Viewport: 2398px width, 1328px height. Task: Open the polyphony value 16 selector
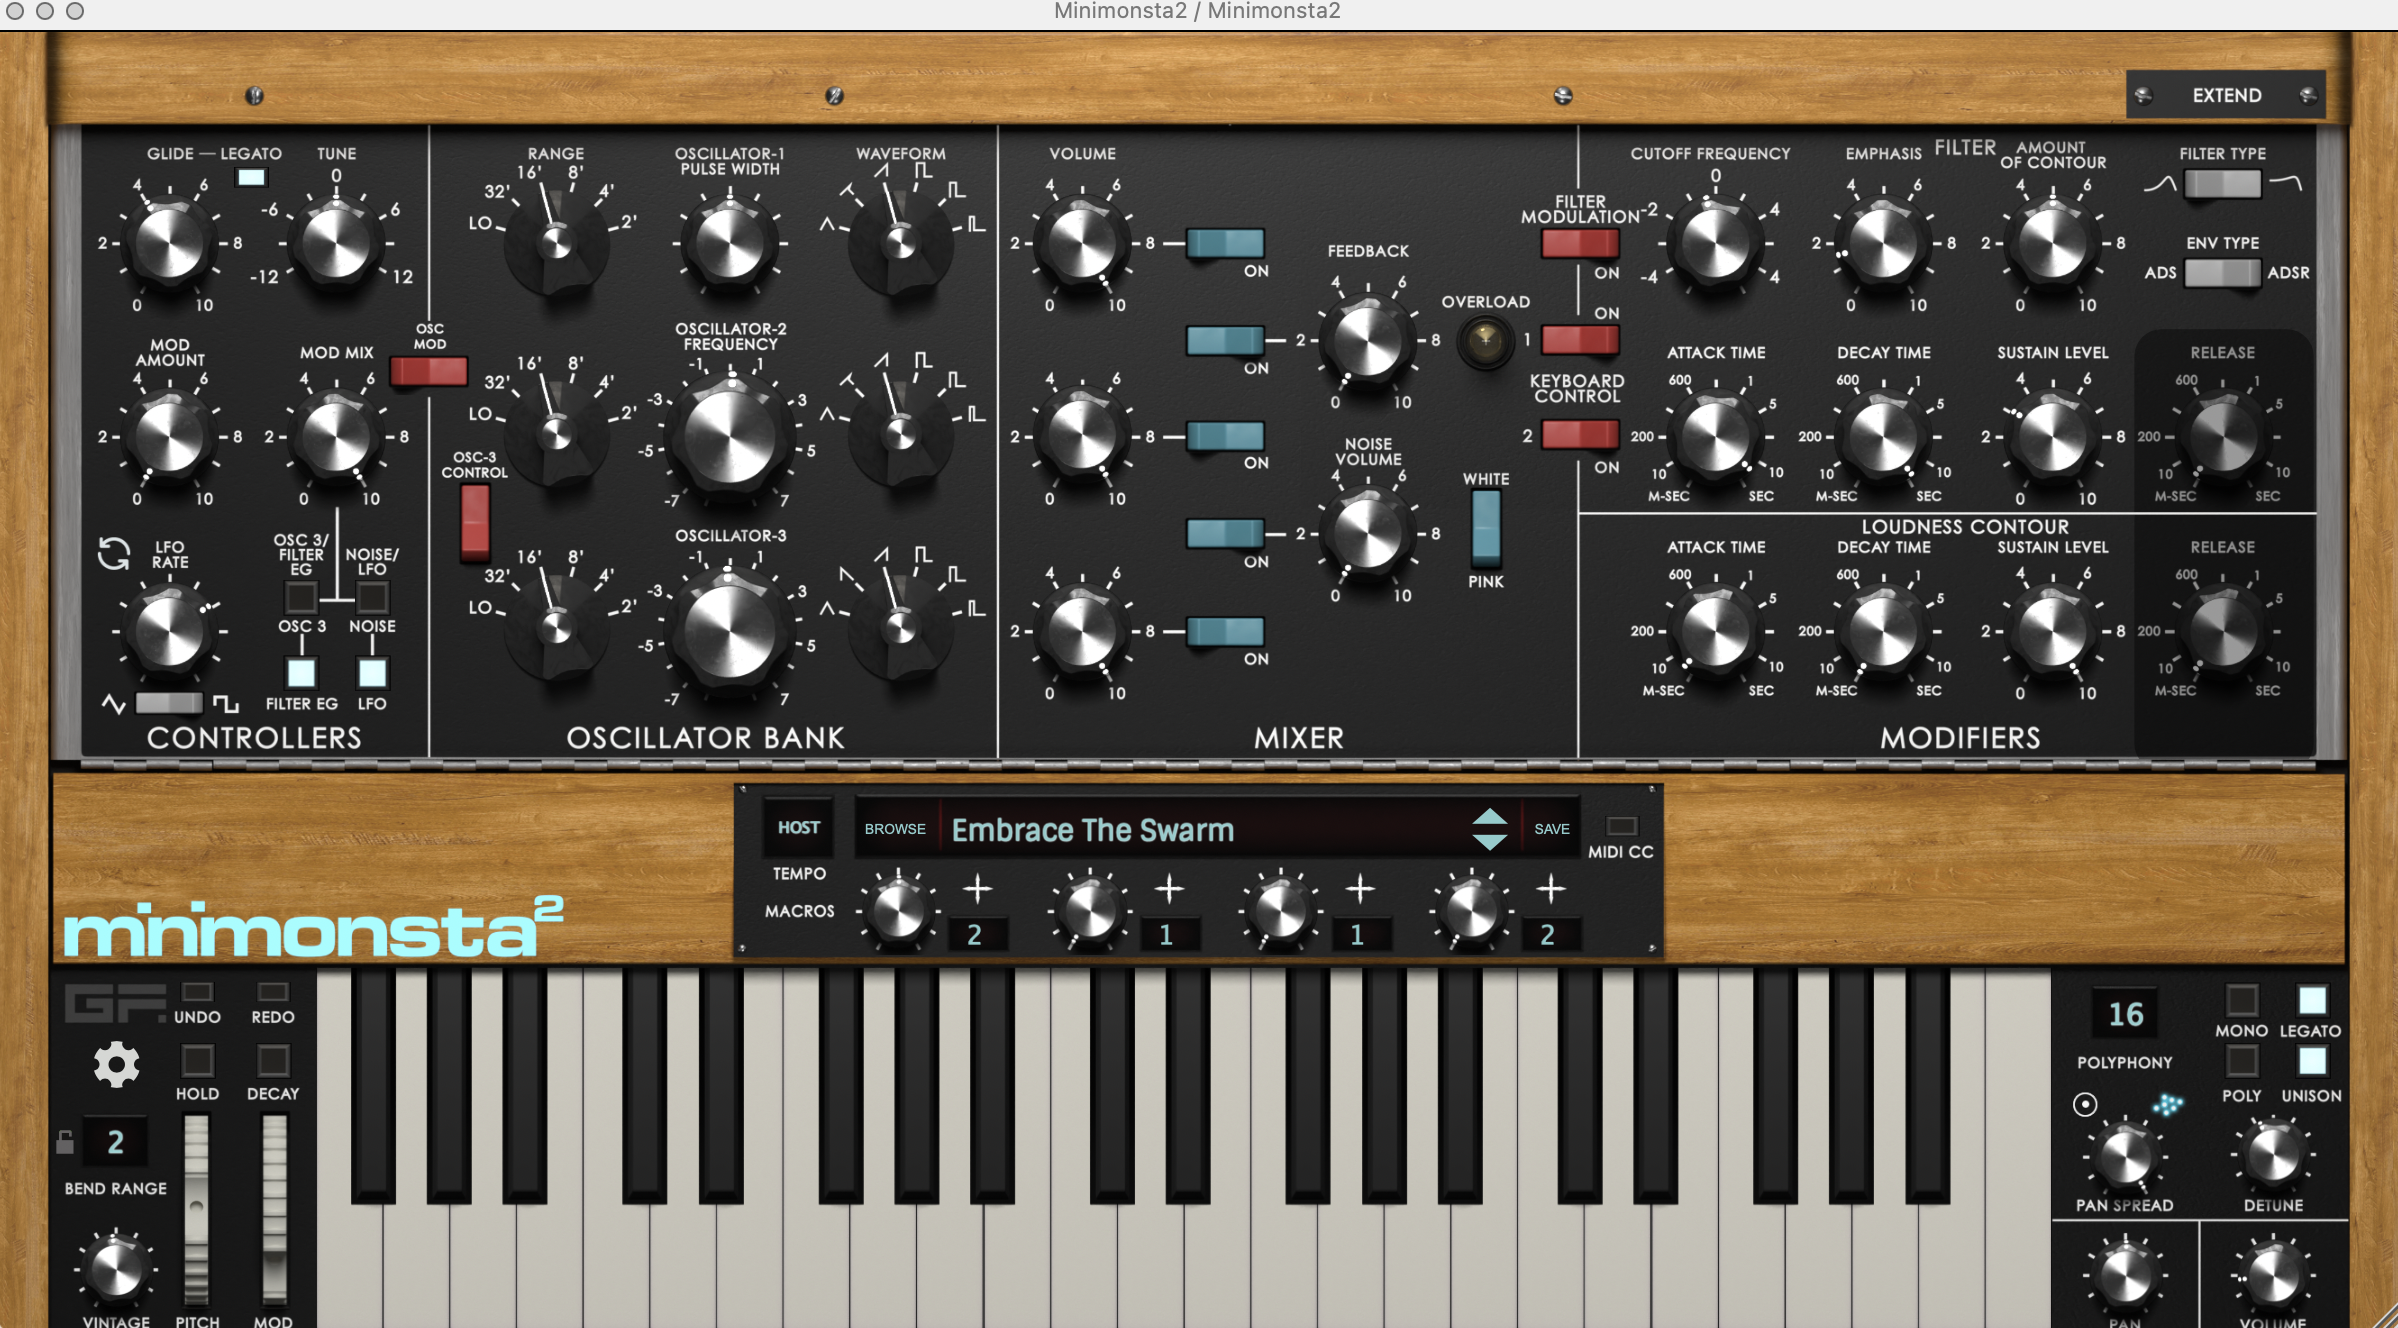point(2125,1014)
